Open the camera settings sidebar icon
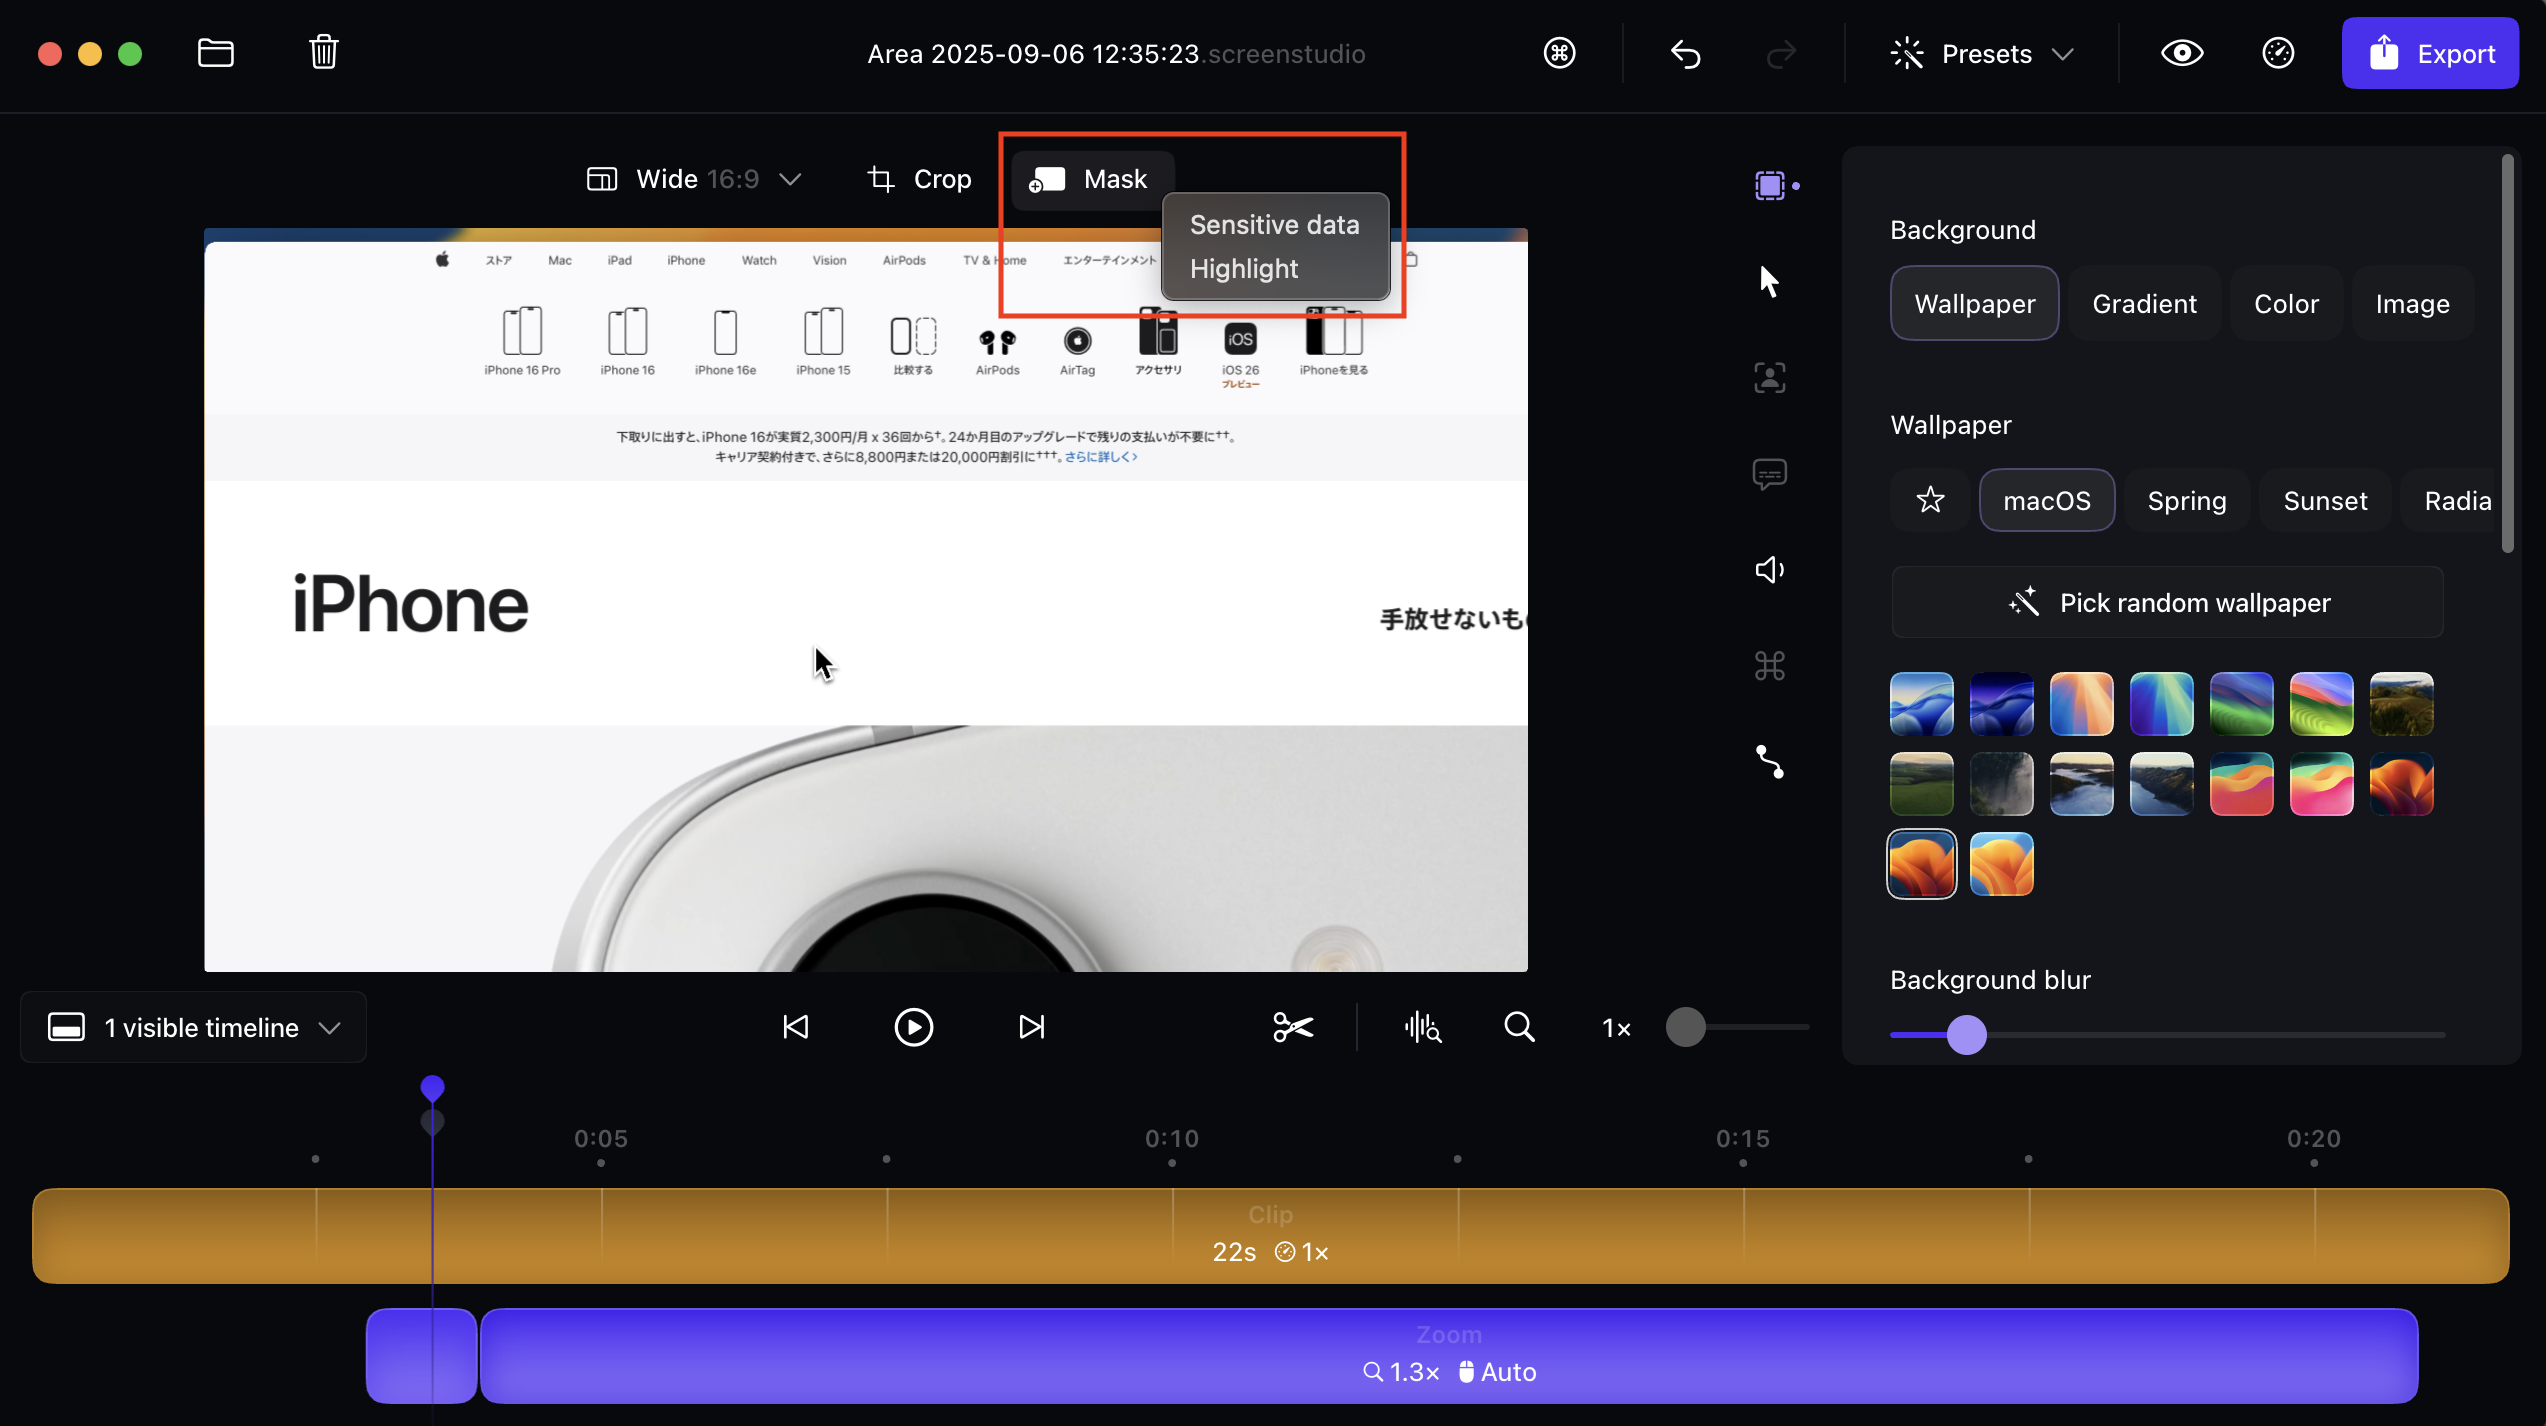Screen dimensions: 2546x1426 click(1769, 377)
